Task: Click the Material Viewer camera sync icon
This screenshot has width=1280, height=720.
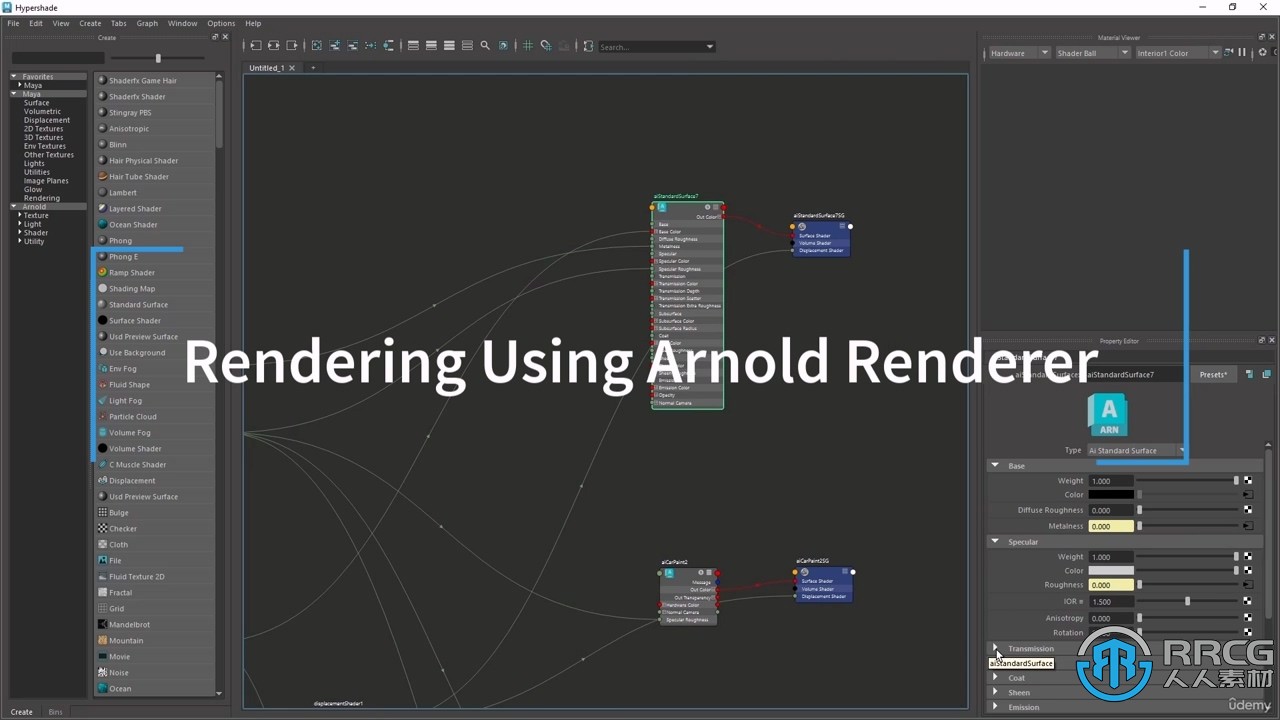Action: (x=1230, y=52)
